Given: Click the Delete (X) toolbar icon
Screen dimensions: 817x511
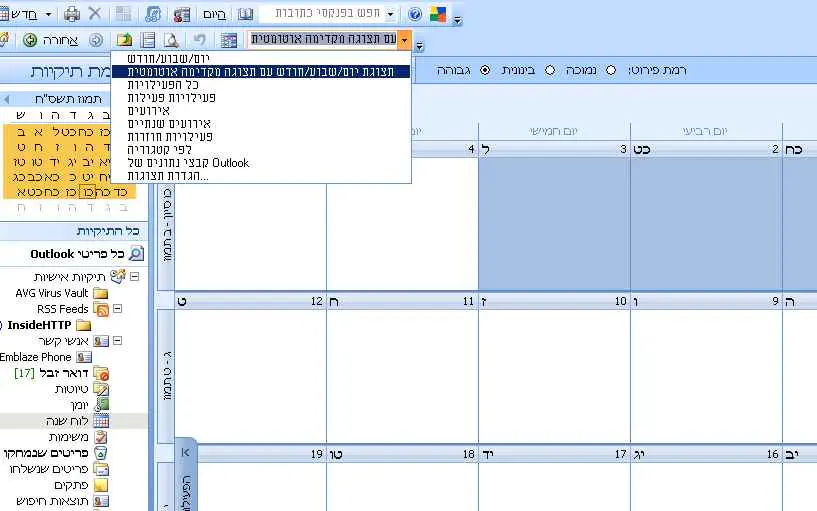Looking at the screenshot, I should tap(95, 14).
